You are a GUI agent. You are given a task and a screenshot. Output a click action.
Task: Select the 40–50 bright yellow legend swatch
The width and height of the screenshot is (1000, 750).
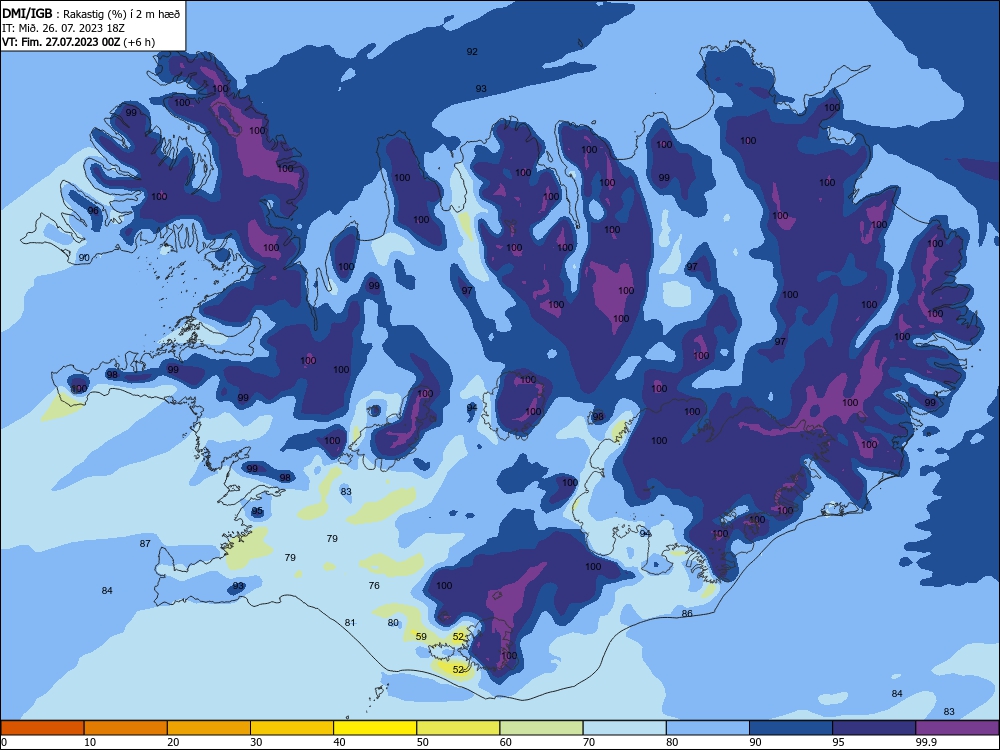click(x=375, y=728)
